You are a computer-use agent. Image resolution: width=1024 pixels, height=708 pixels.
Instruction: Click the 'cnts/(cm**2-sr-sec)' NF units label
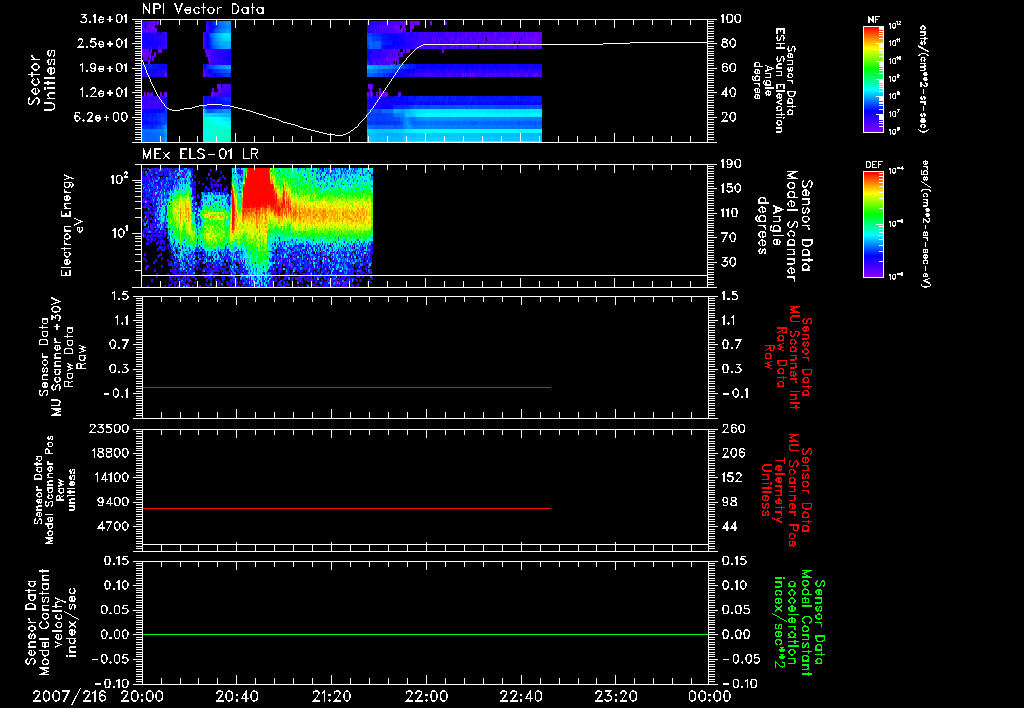coord(923,78)
